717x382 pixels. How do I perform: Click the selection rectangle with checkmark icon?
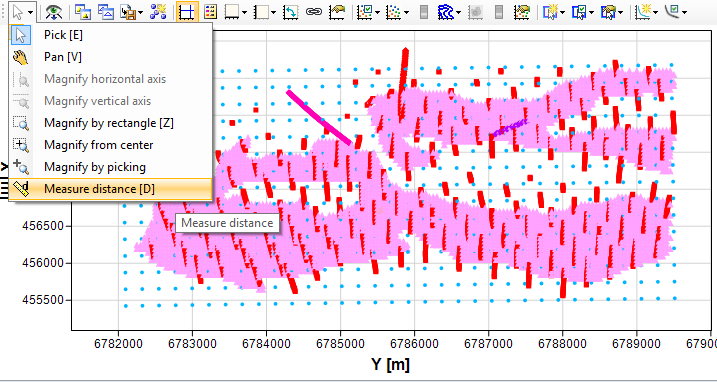[x=578, y=11]
